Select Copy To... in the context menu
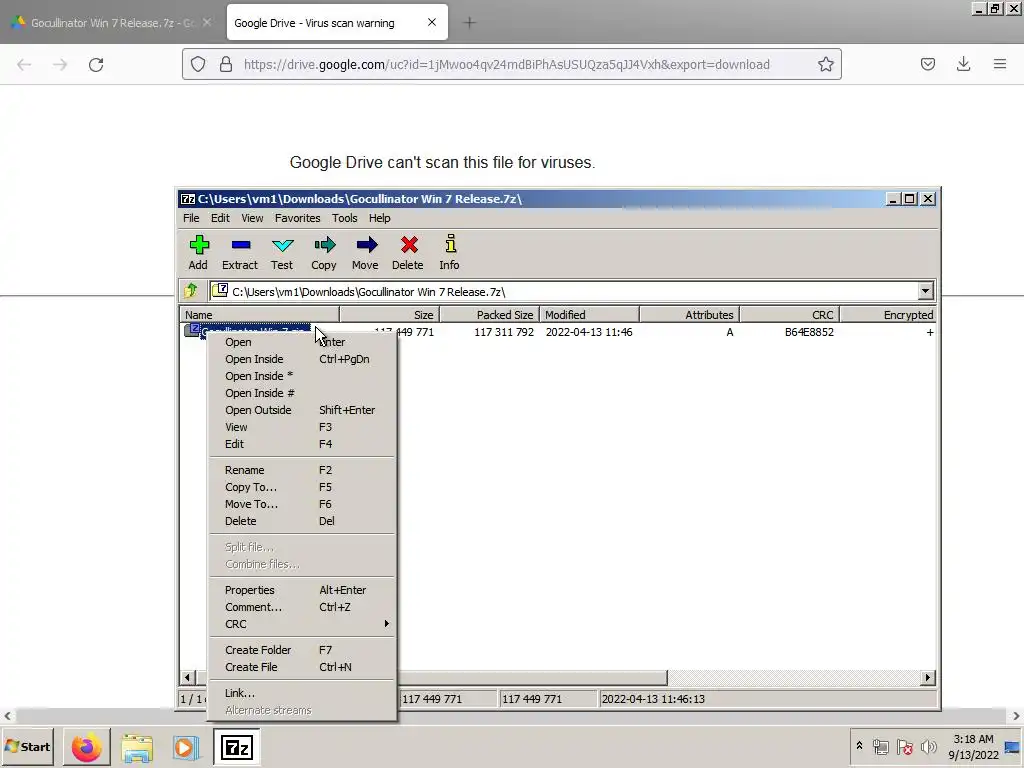The image size is (1024, 768). point(302,487)
